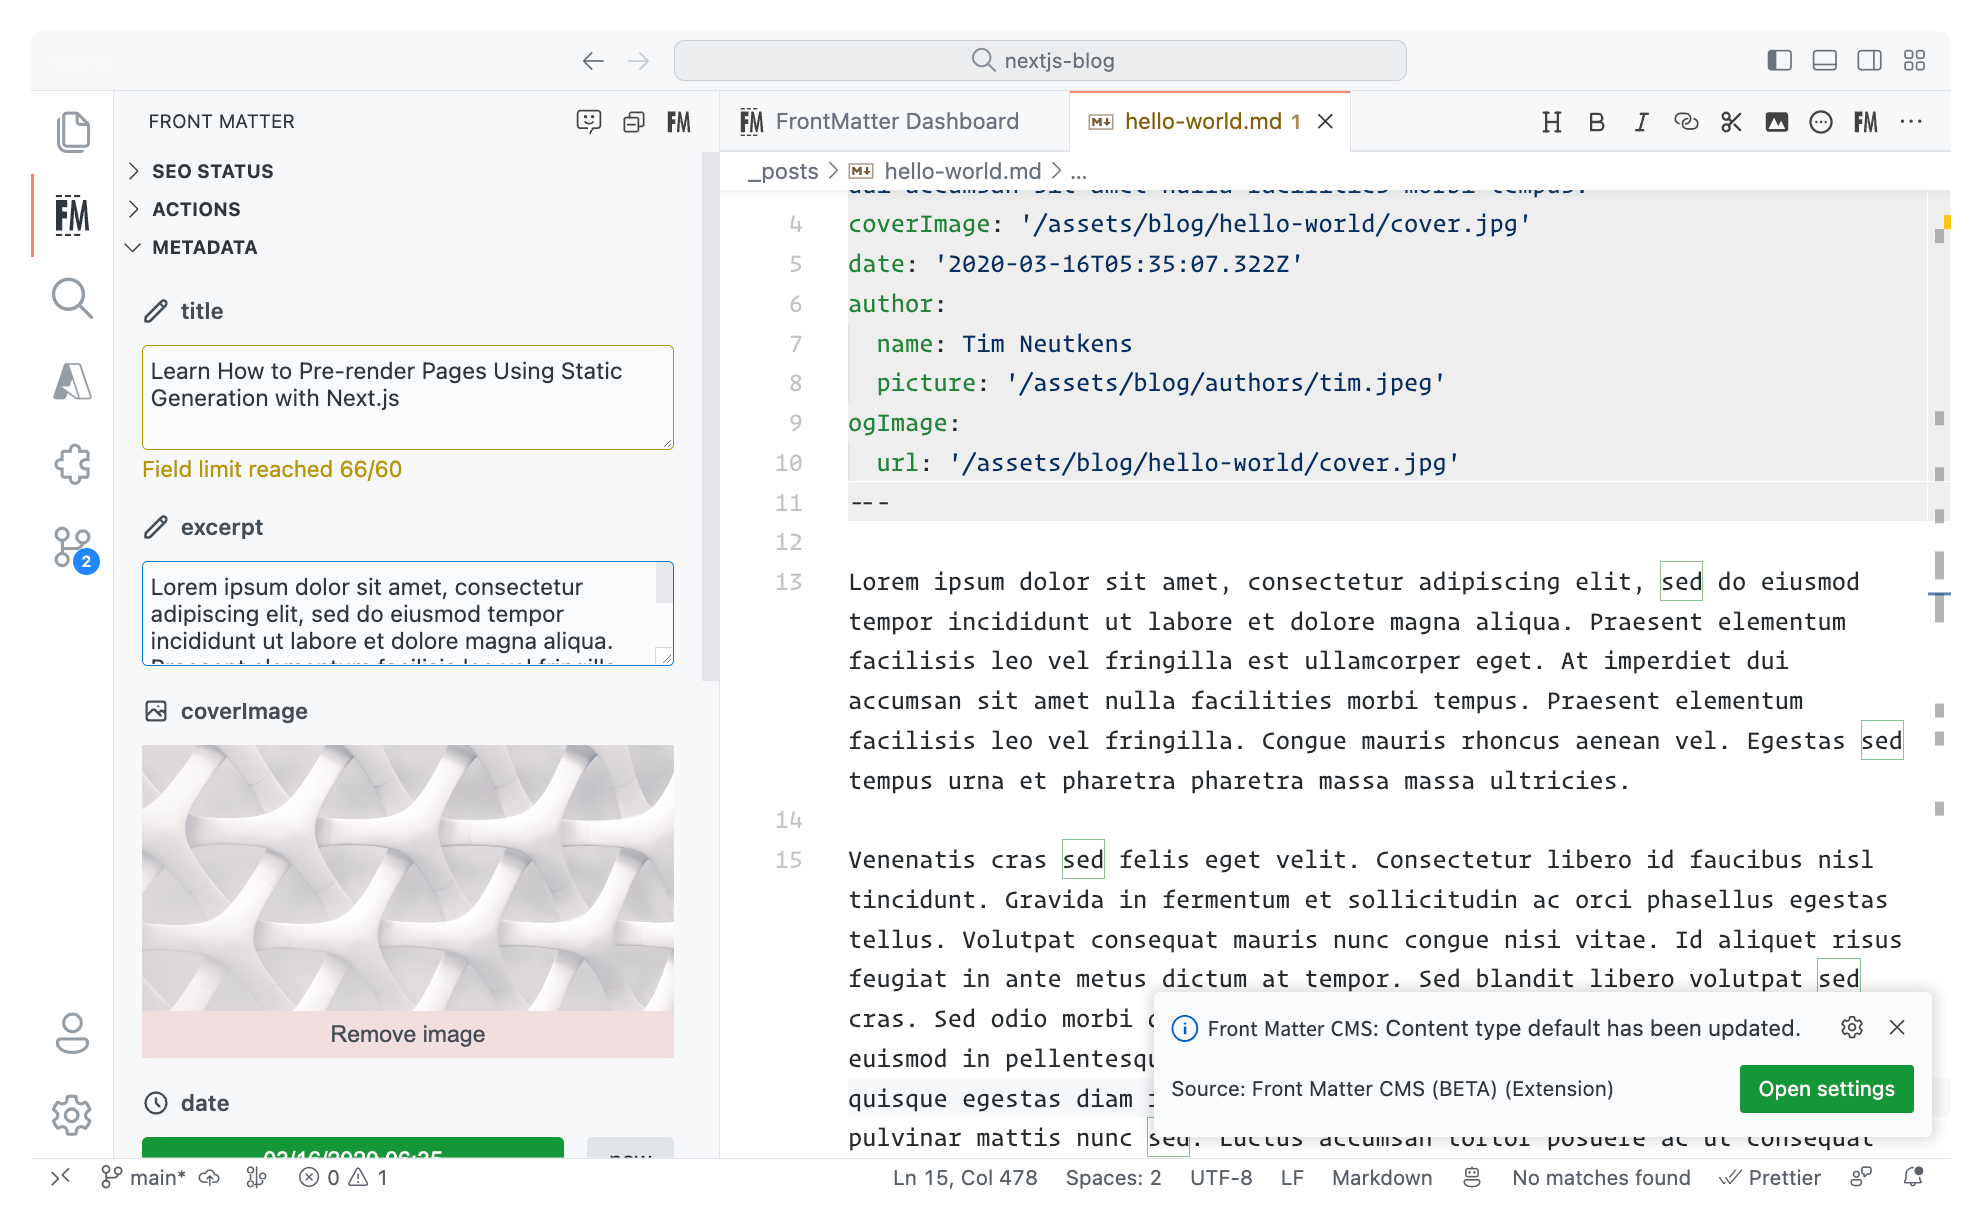The height and width of the screenshot is (1227, 1982).
Task: Open the Extensions view via the puzzle icon
Action: pos(71,464)
